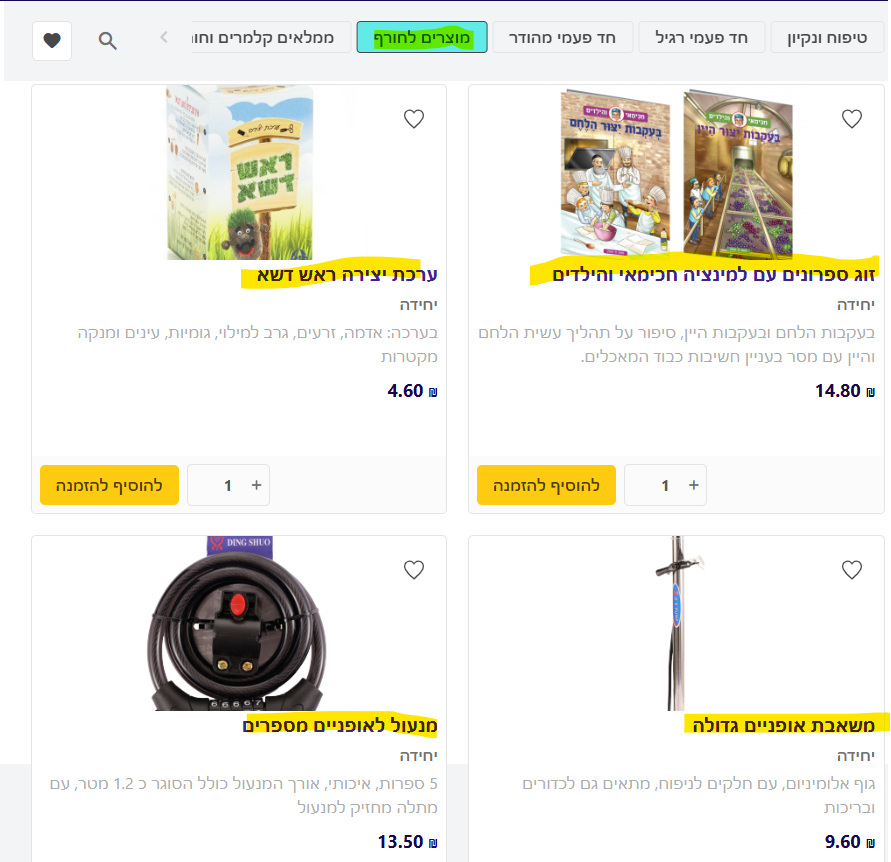Image resolution: width=891 pixels, height=862 pixels.
Task: Click the search magnifier icon
Action: [x=108, y=41]
